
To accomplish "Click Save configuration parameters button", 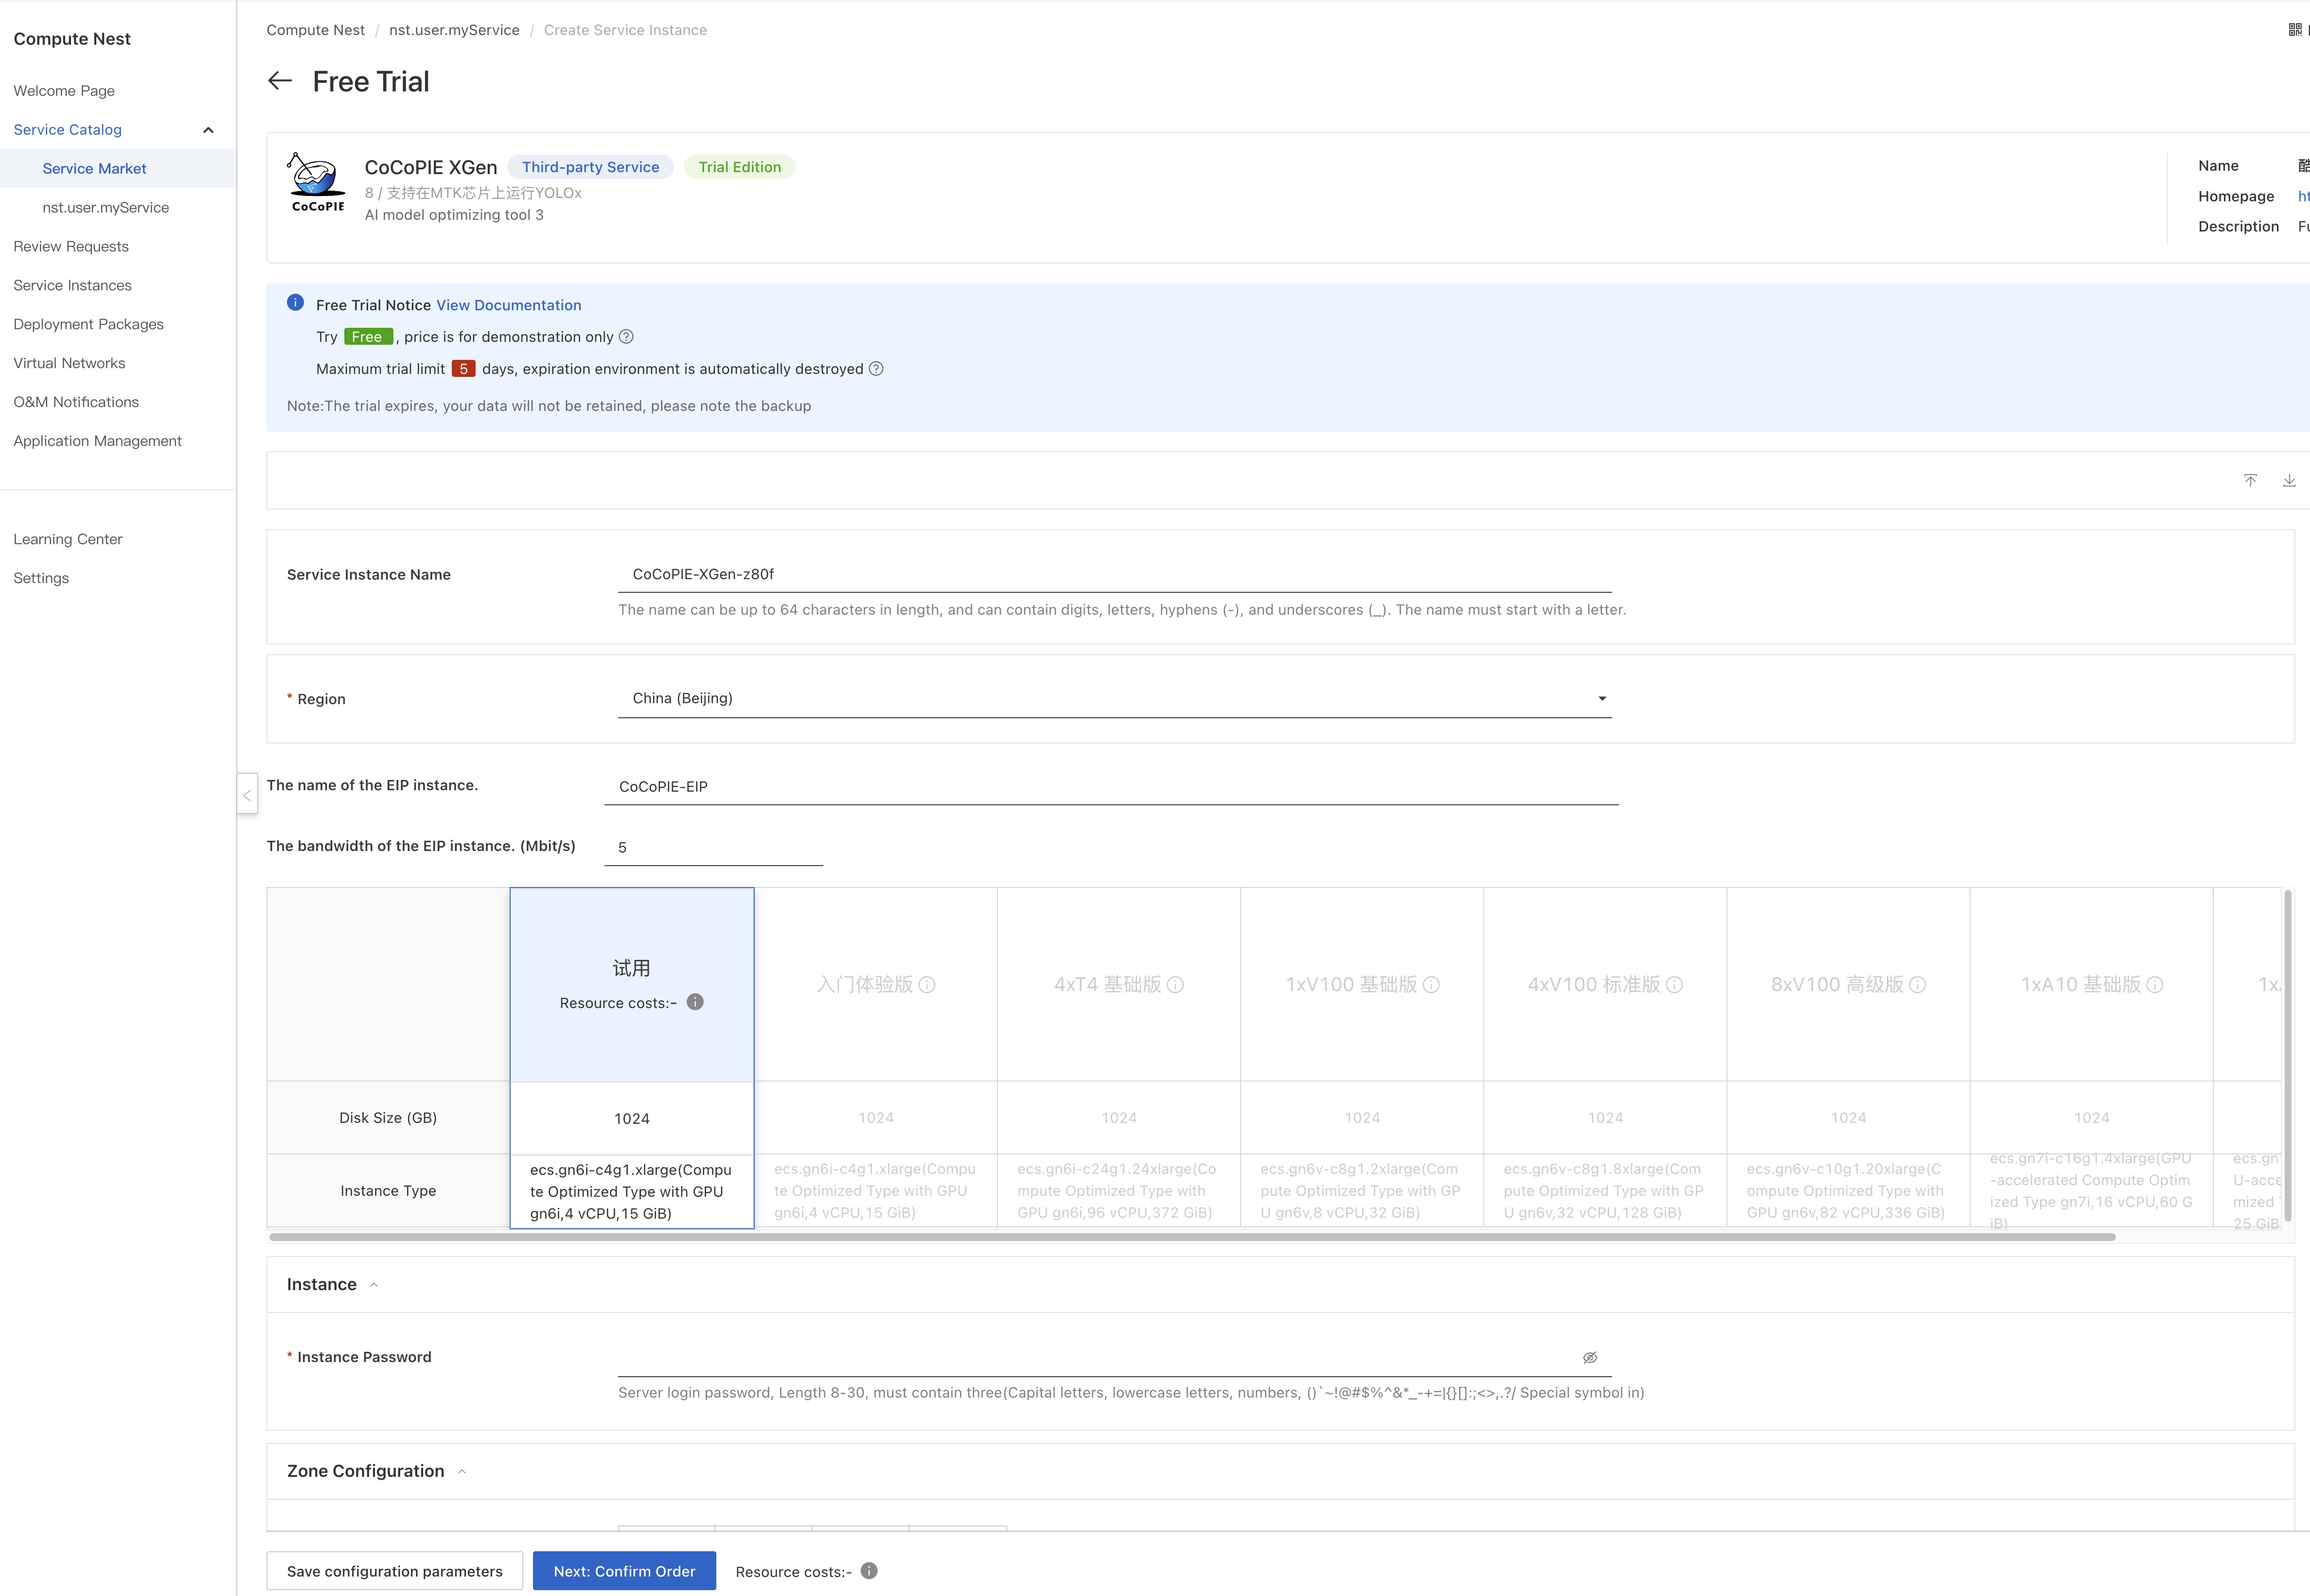I will pyautogui.click(x=394, y=1571).
